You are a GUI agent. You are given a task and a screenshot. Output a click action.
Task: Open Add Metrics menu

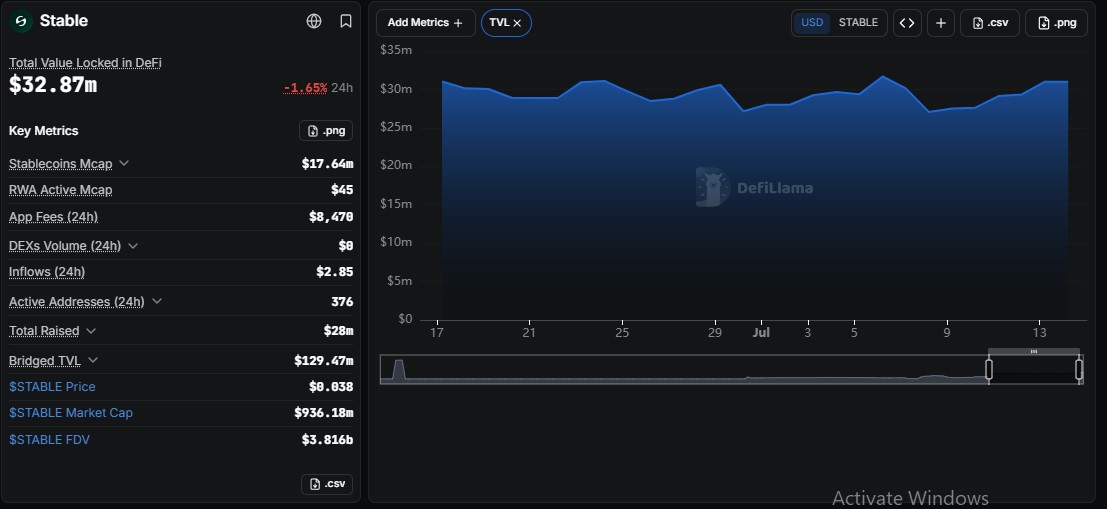(426, 23)
